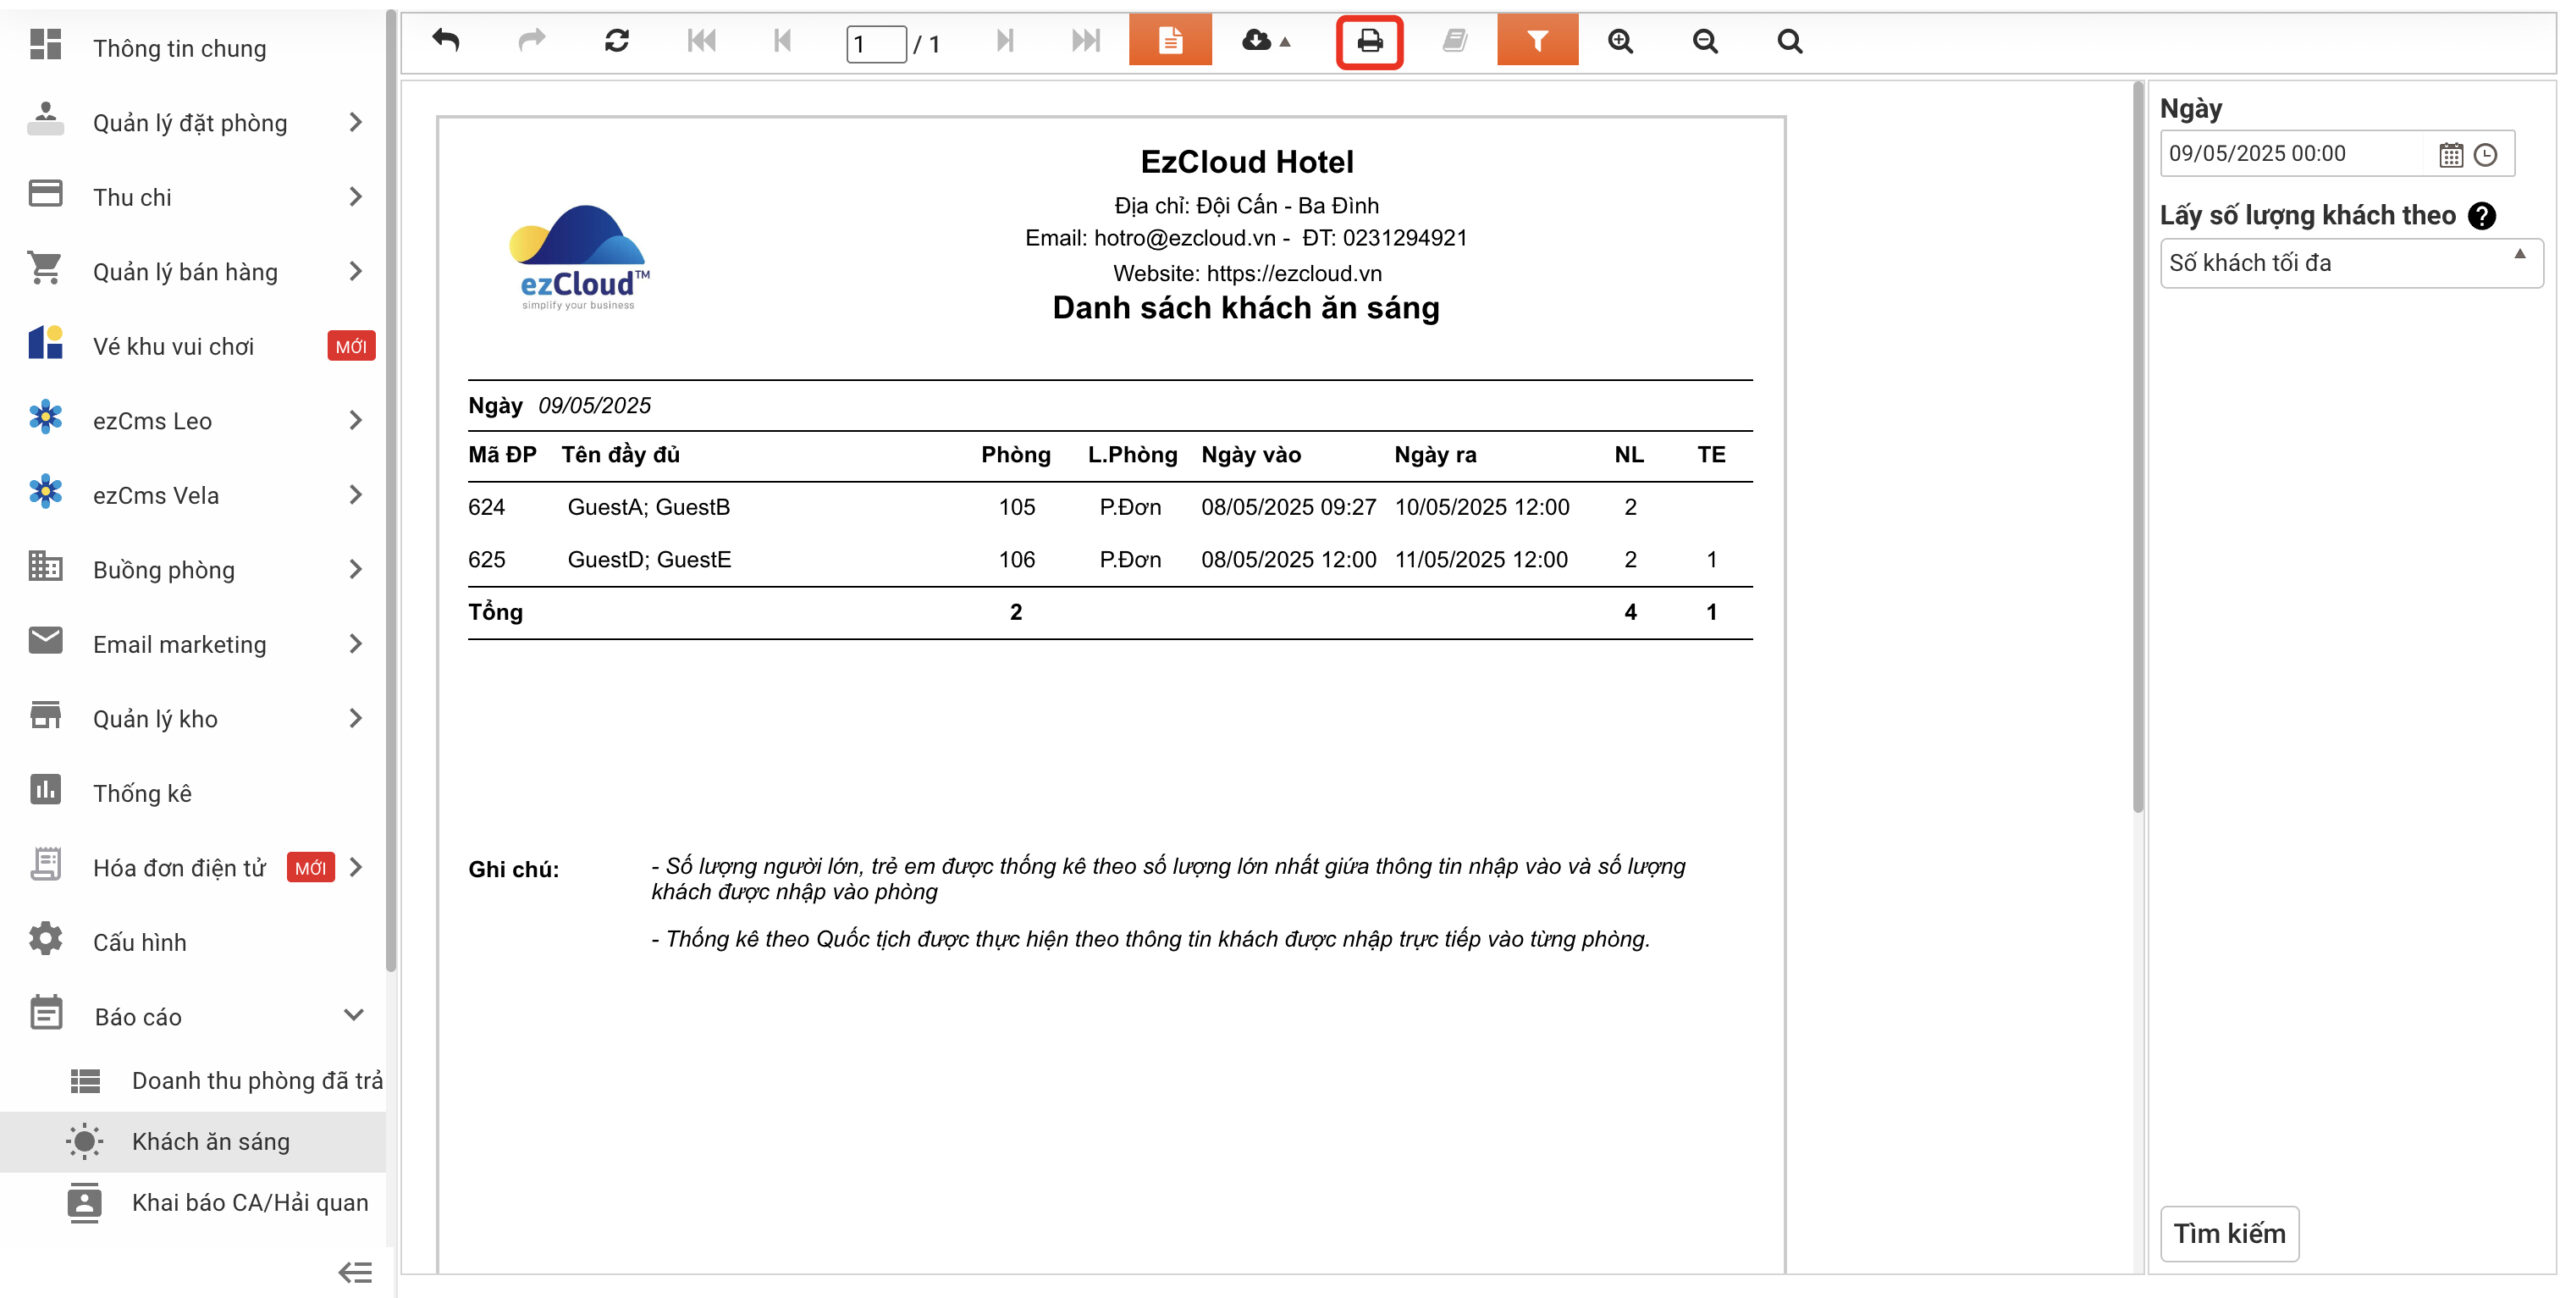Image resolution: width=2560 pixels, height=1298 pixels.
Task: Open 'Số khách tối đa' dropdown
Action: (2350, 263)
